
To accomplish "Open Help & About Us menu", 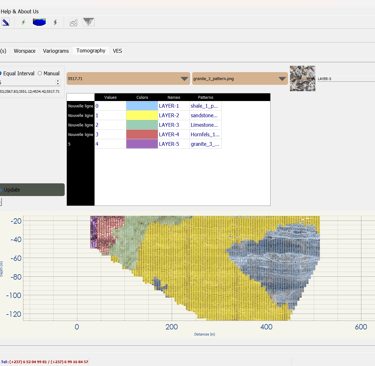I will (19, 11).
